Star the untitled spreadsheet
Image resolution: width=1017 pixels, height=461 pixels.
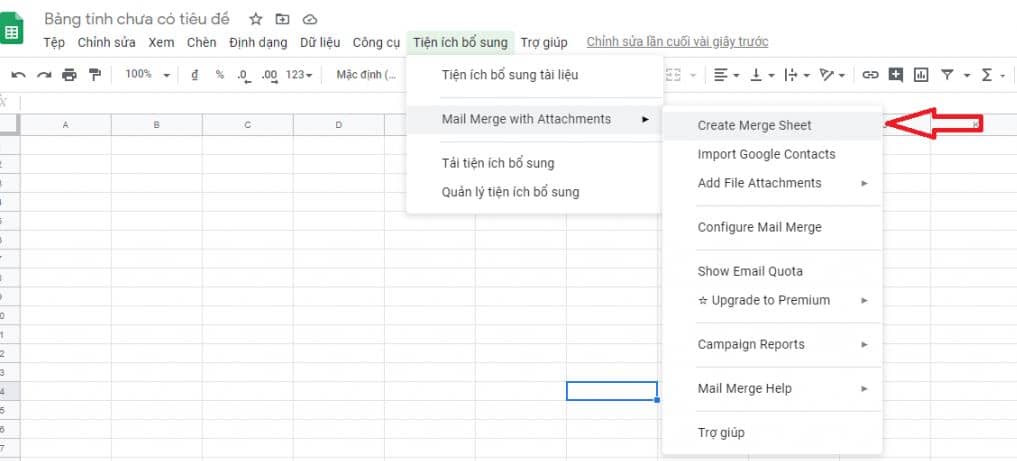pyautogui.click(x=256, y=19)
